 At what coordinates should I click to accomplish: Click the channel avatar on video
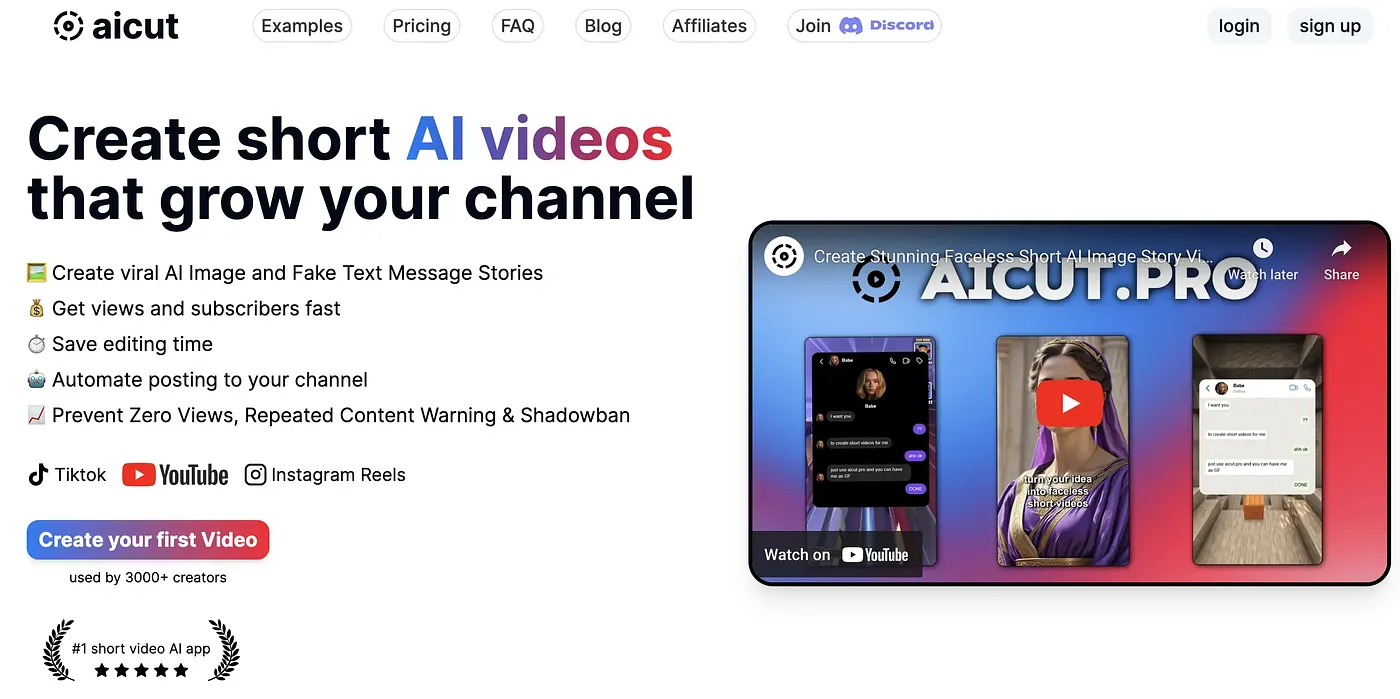click(x=785, y=256)
